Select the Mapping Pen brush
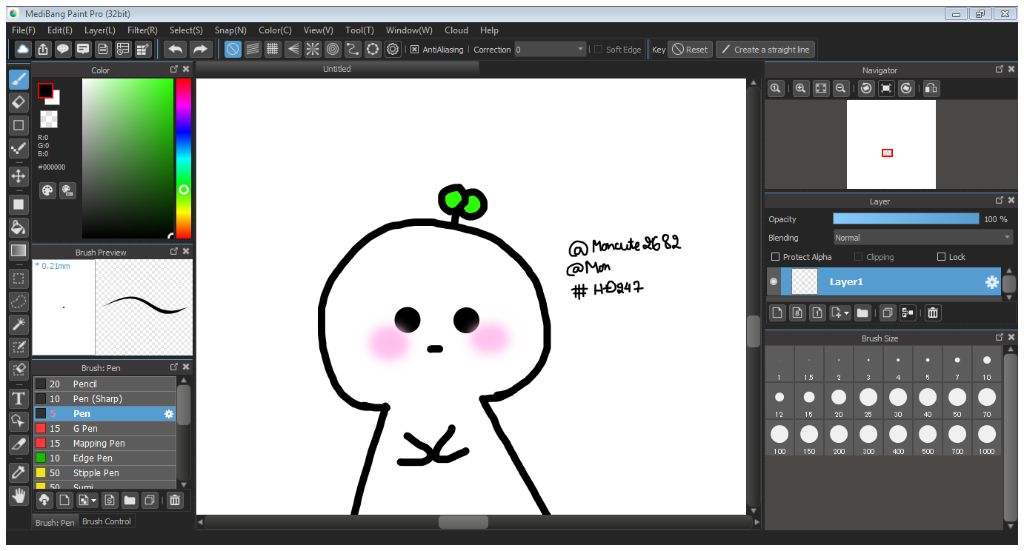The image size is (1024, 551). 104,444
